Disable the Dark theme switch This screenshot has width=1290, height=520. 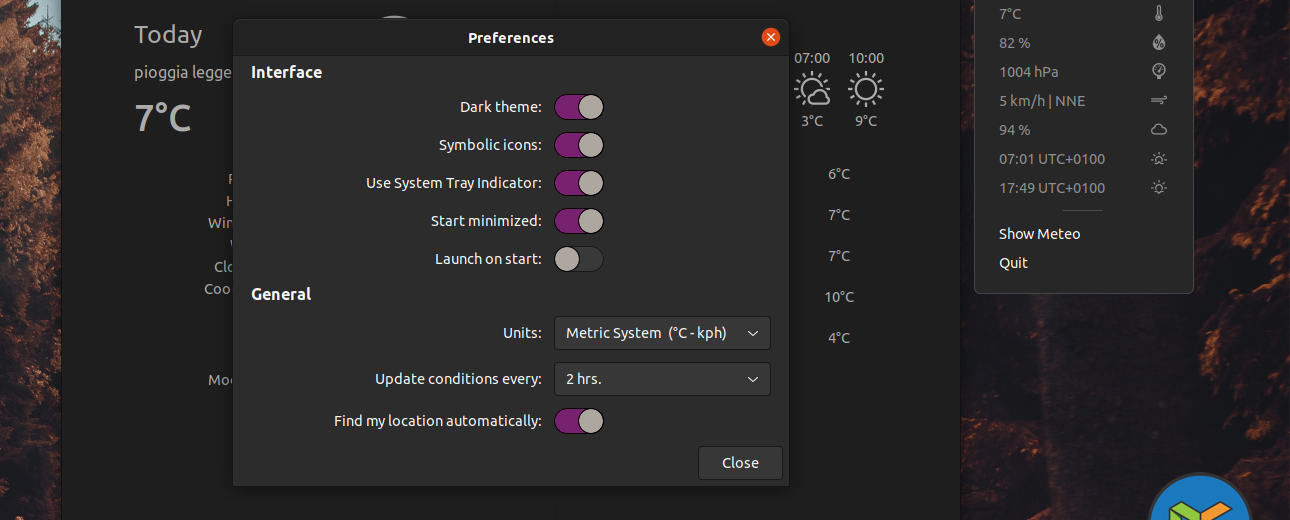coord(579,107)
